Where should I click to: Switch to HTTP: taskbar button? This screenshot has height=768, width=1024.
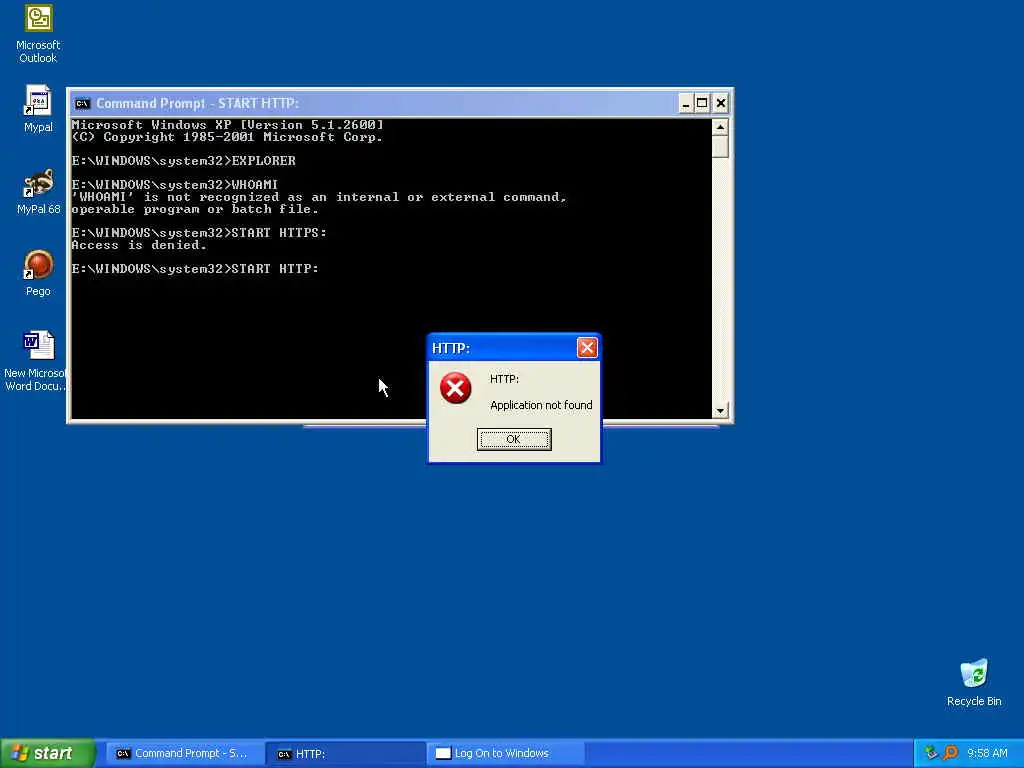[x=346, y=754]
